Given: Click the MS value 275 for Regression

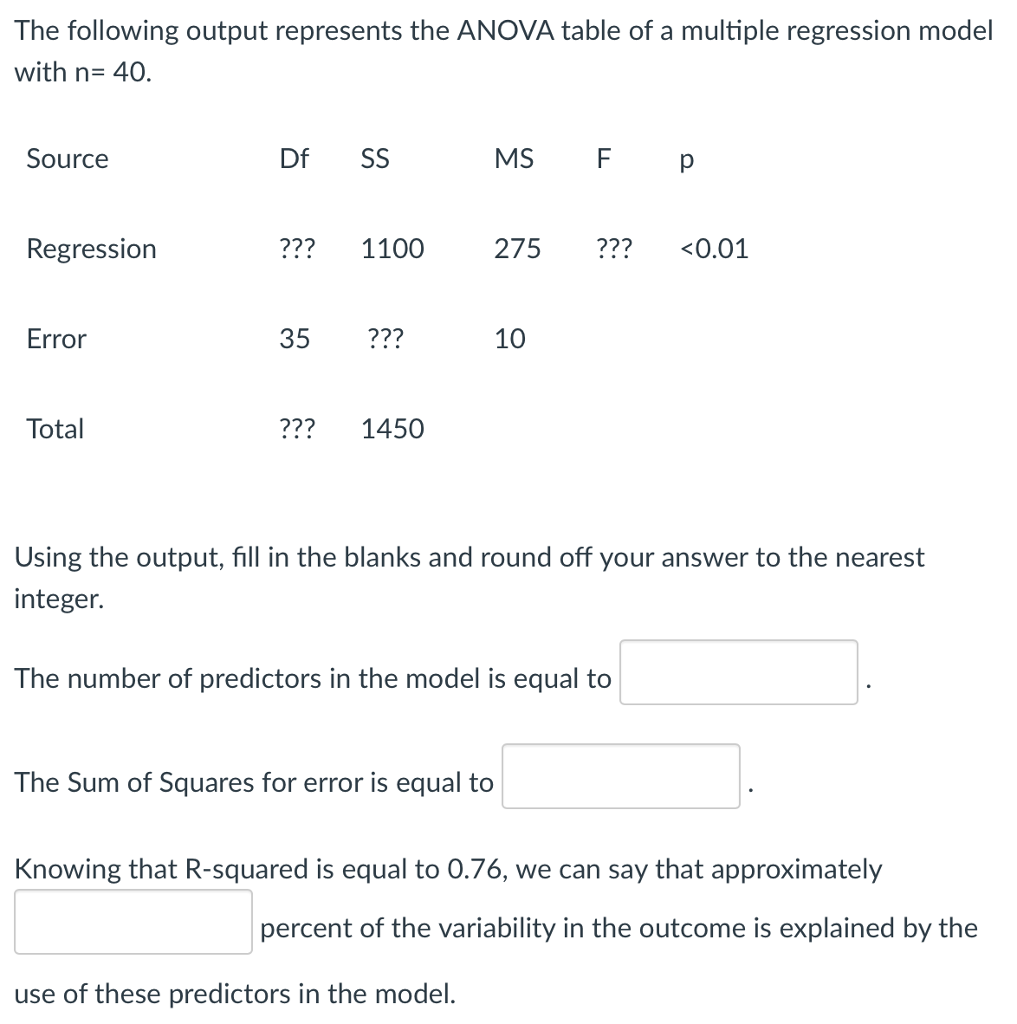Looking at the screenshot, I should 516,249.
